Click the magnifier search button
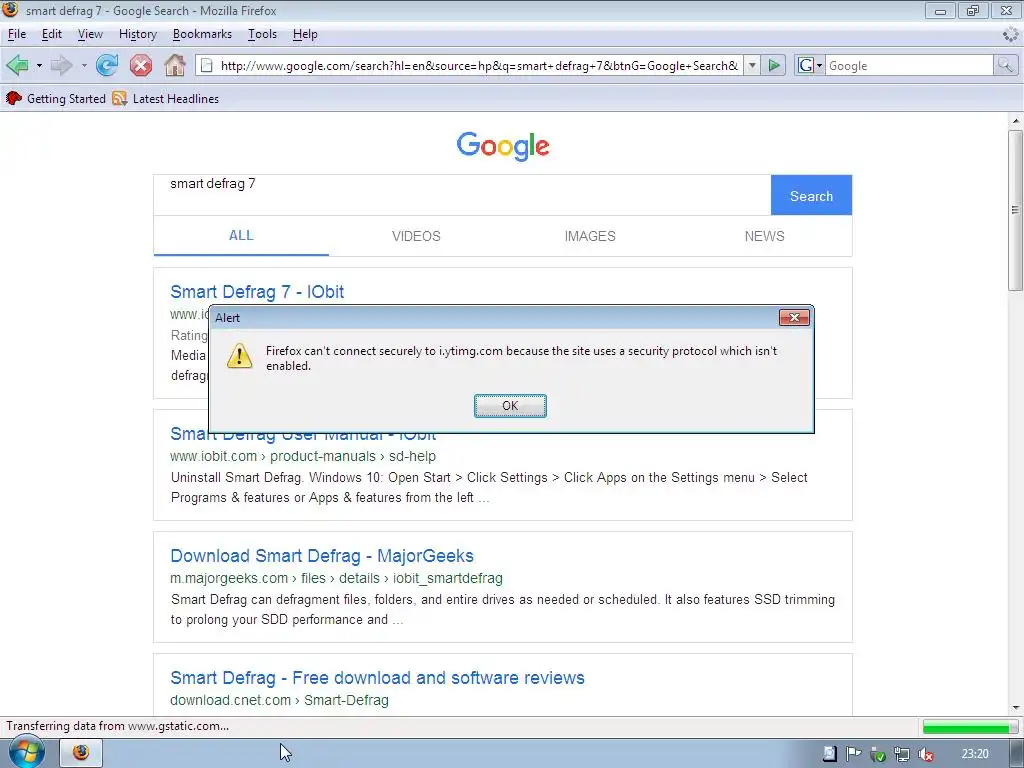The width and height of the screenshot is (1024, 768). (x=1005, y=65)
